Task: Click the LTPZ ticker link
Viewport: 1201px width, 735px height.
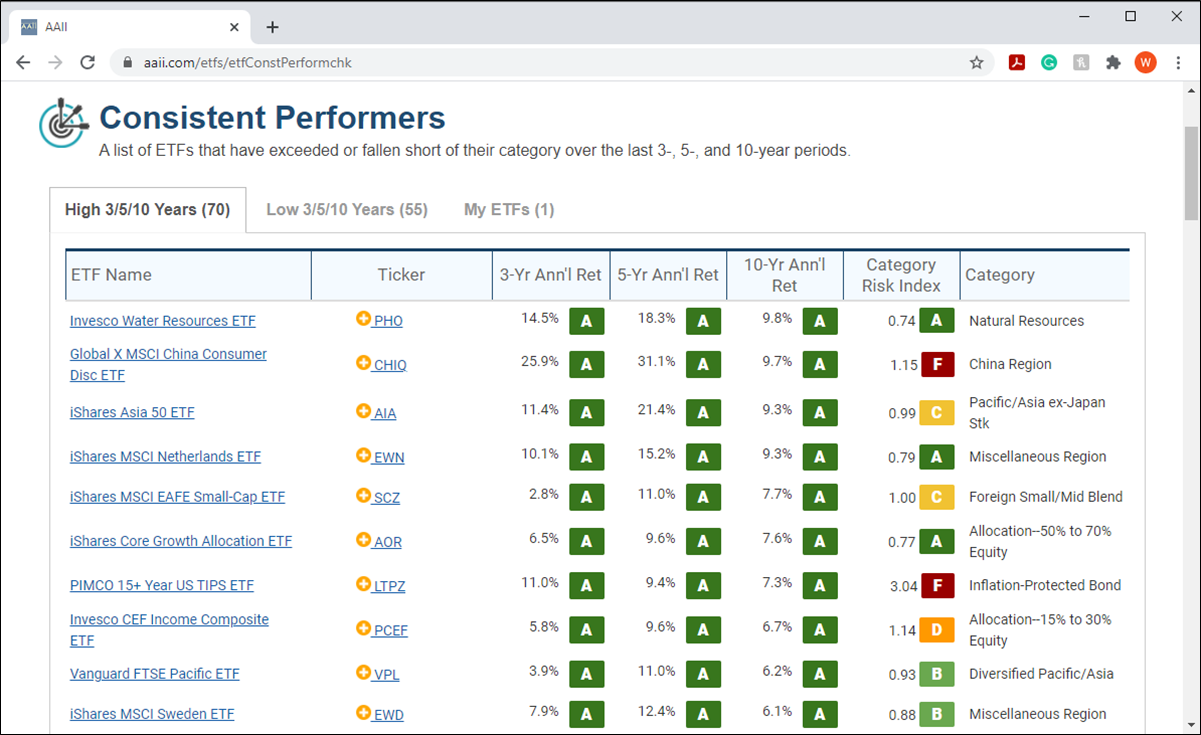Action: (x=389, y=586)
